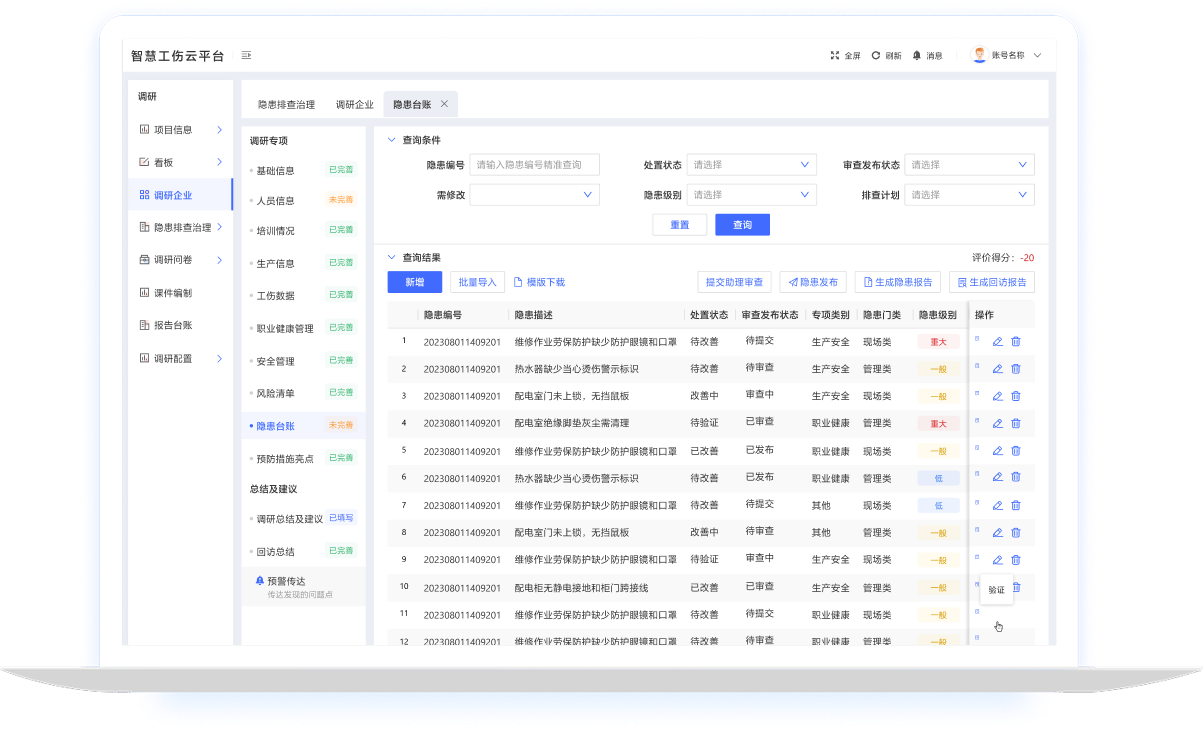Select 风险清单 in the 调研专项 list
This screenshot has width=1203, height=732.
point(276,394)
